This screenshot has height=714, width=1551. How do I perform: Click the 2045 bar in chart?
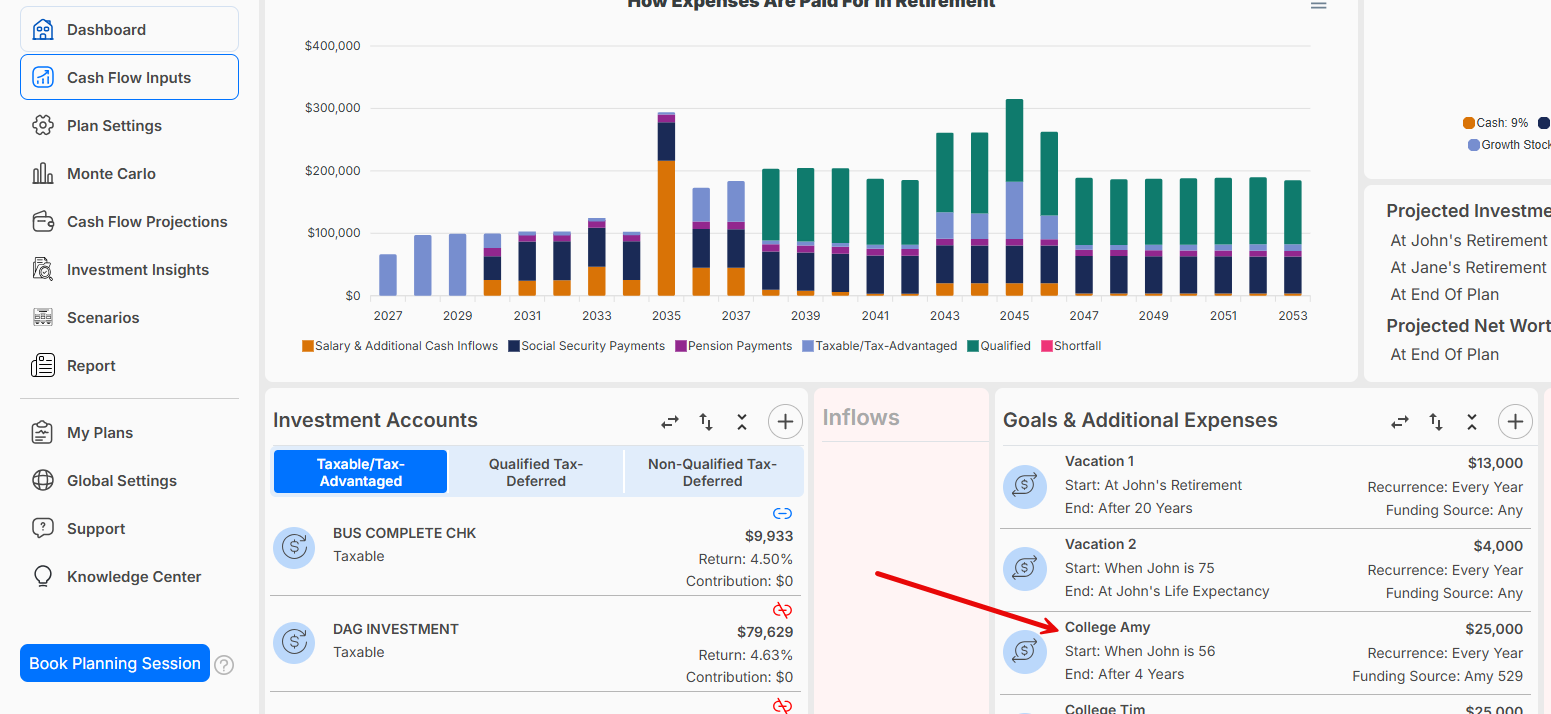click(1014, 197)
